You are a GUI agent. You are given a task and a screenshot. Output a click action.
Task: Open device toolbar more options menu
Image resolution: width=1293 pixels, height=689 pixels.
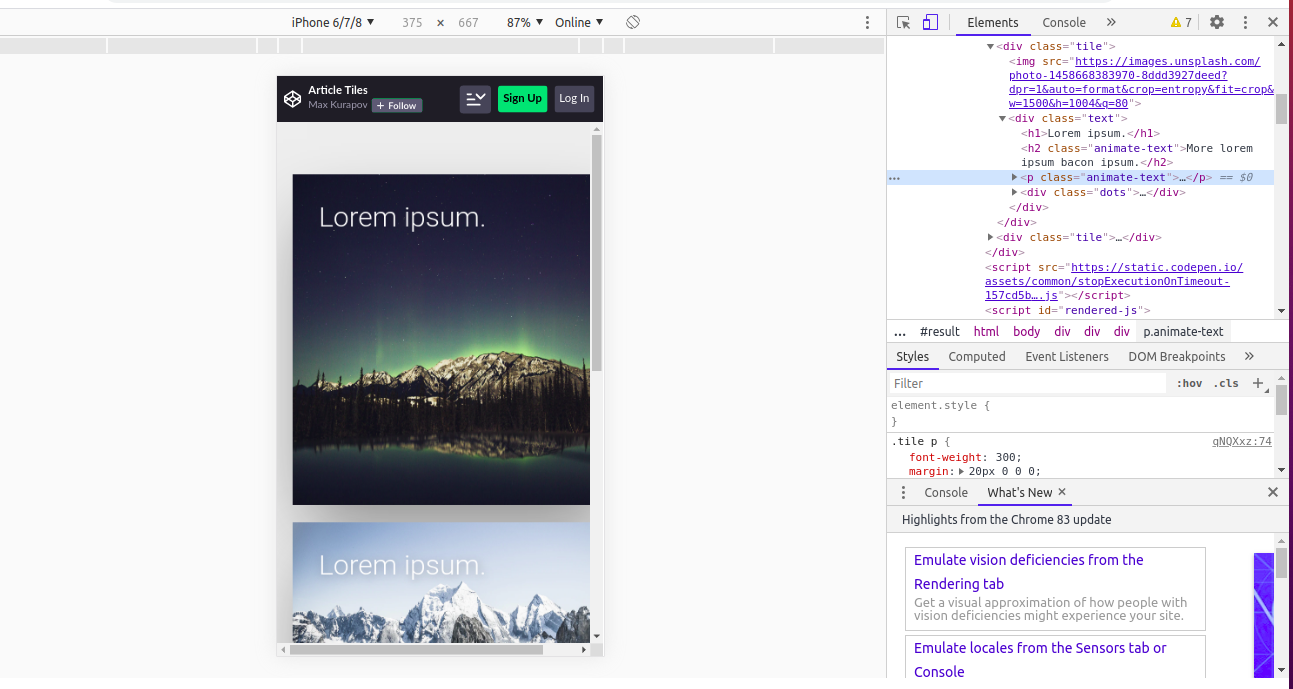click(x=867, y=22)
